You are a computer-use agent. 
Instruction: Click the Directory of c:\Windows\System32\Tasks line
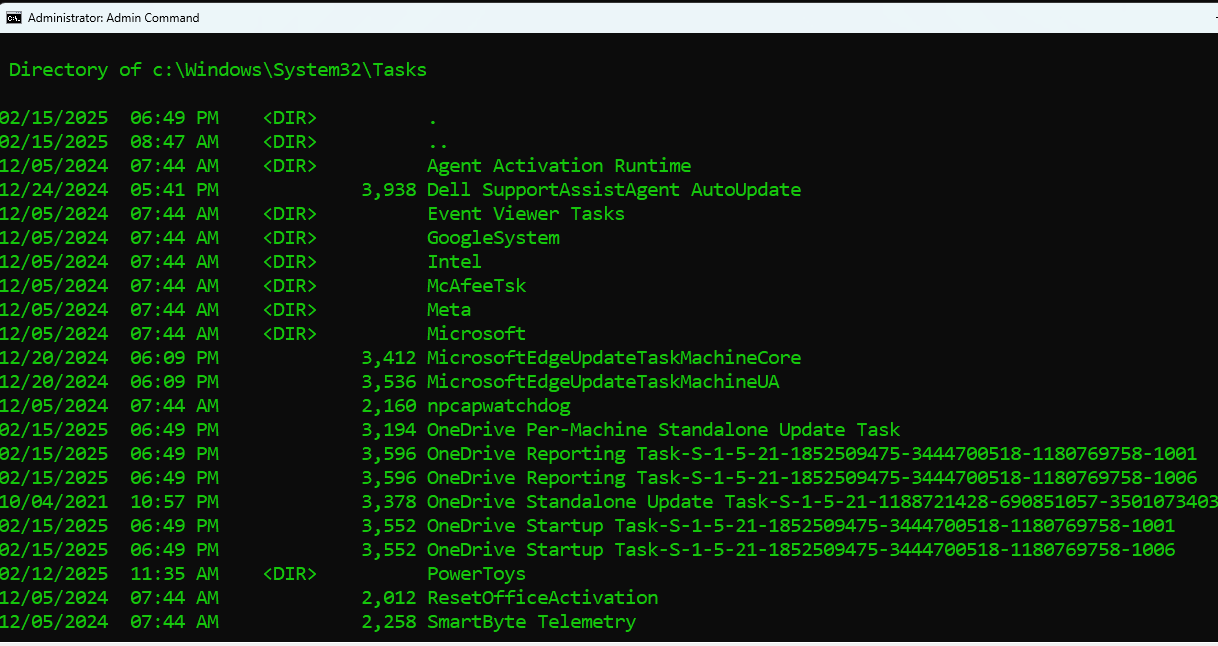coord(218,70)
